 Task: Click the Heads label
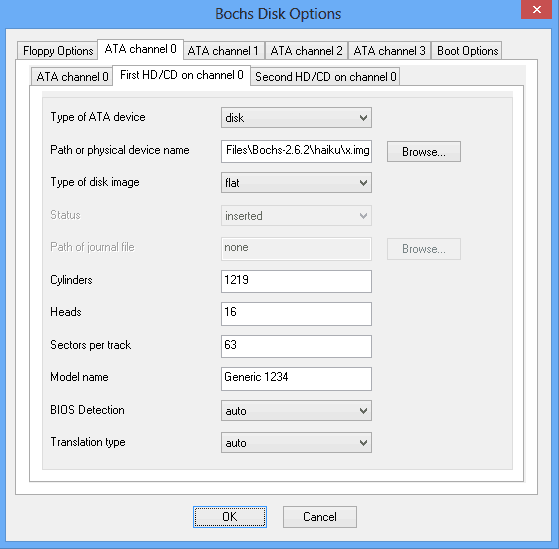pyautogui.click(x=66, y=312)
